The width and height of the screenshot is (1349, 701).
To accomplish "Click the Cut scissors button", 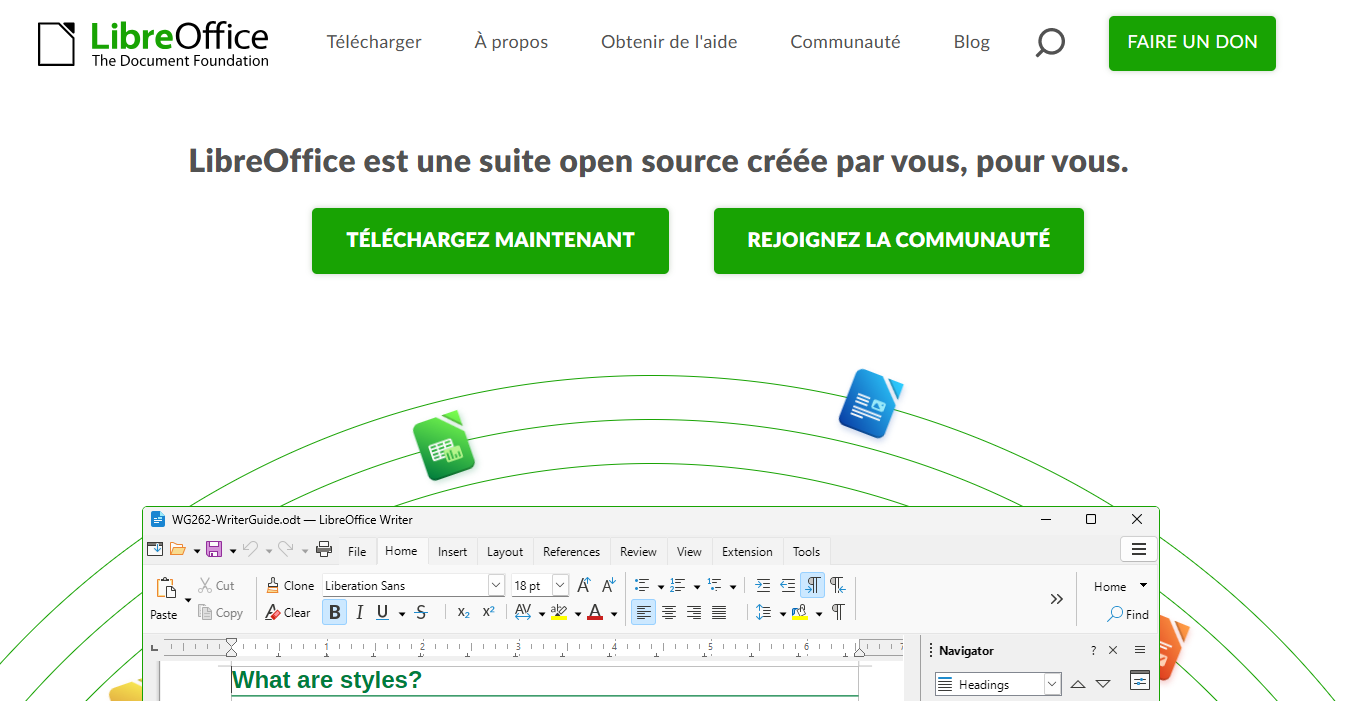I will coord(216,585).
